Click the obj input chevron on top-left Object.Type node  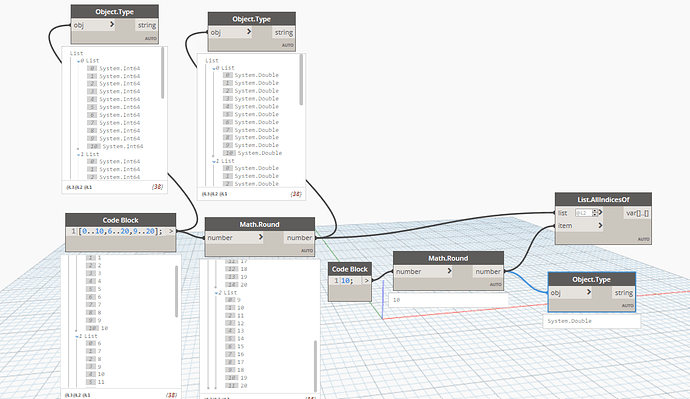(x=112, y=25)
